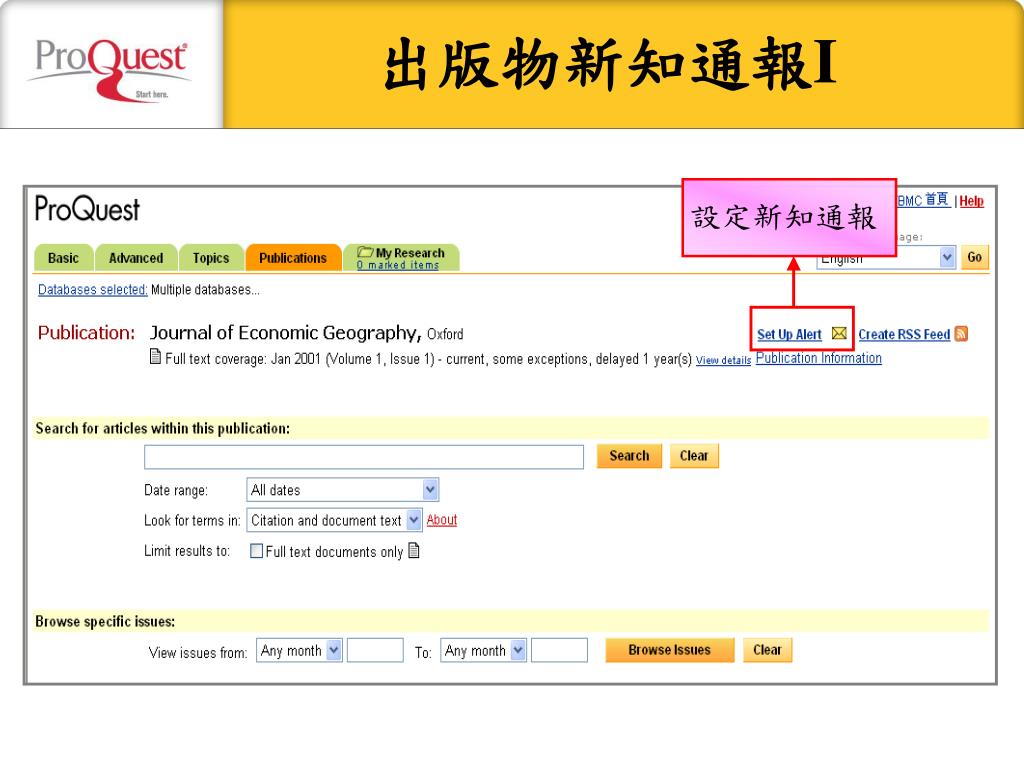Image resolution: width=1024 pixels, height=768 pixels.
Task: Click the full text coverage document icon
Action: click(155, 357)
